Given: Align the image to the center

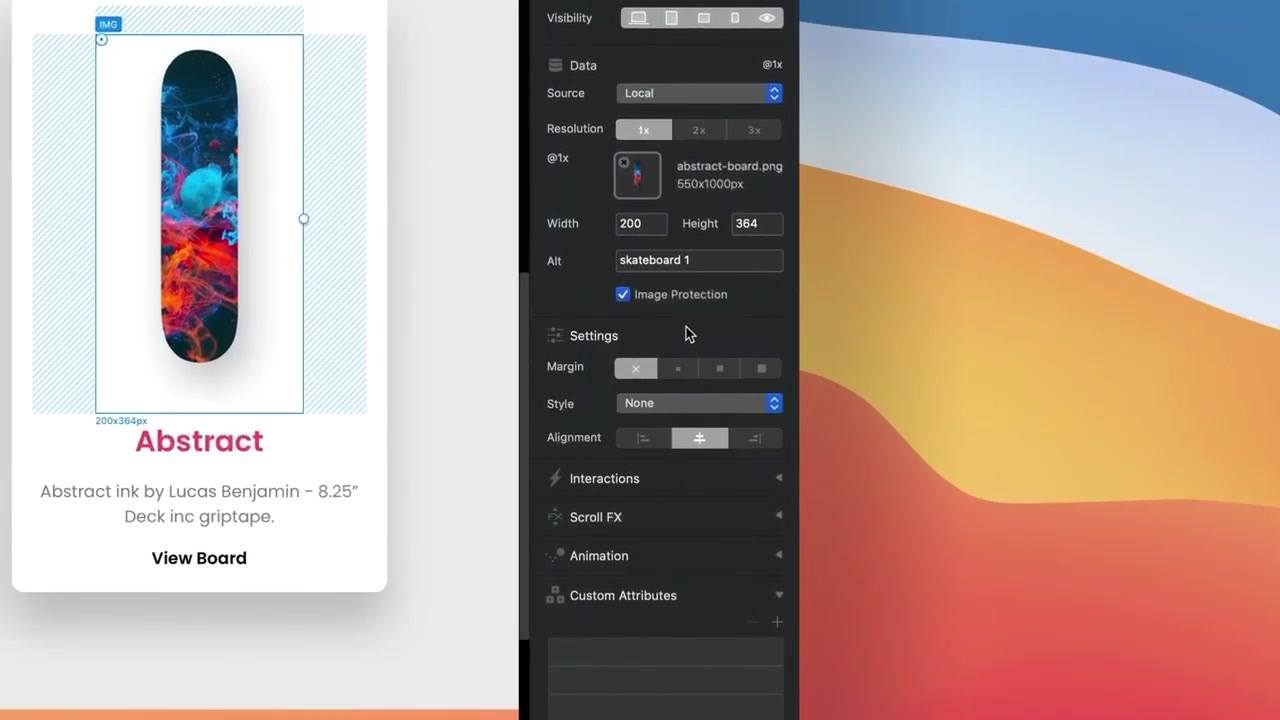Looking at the screenshot, I should click(x=699, y=438).
